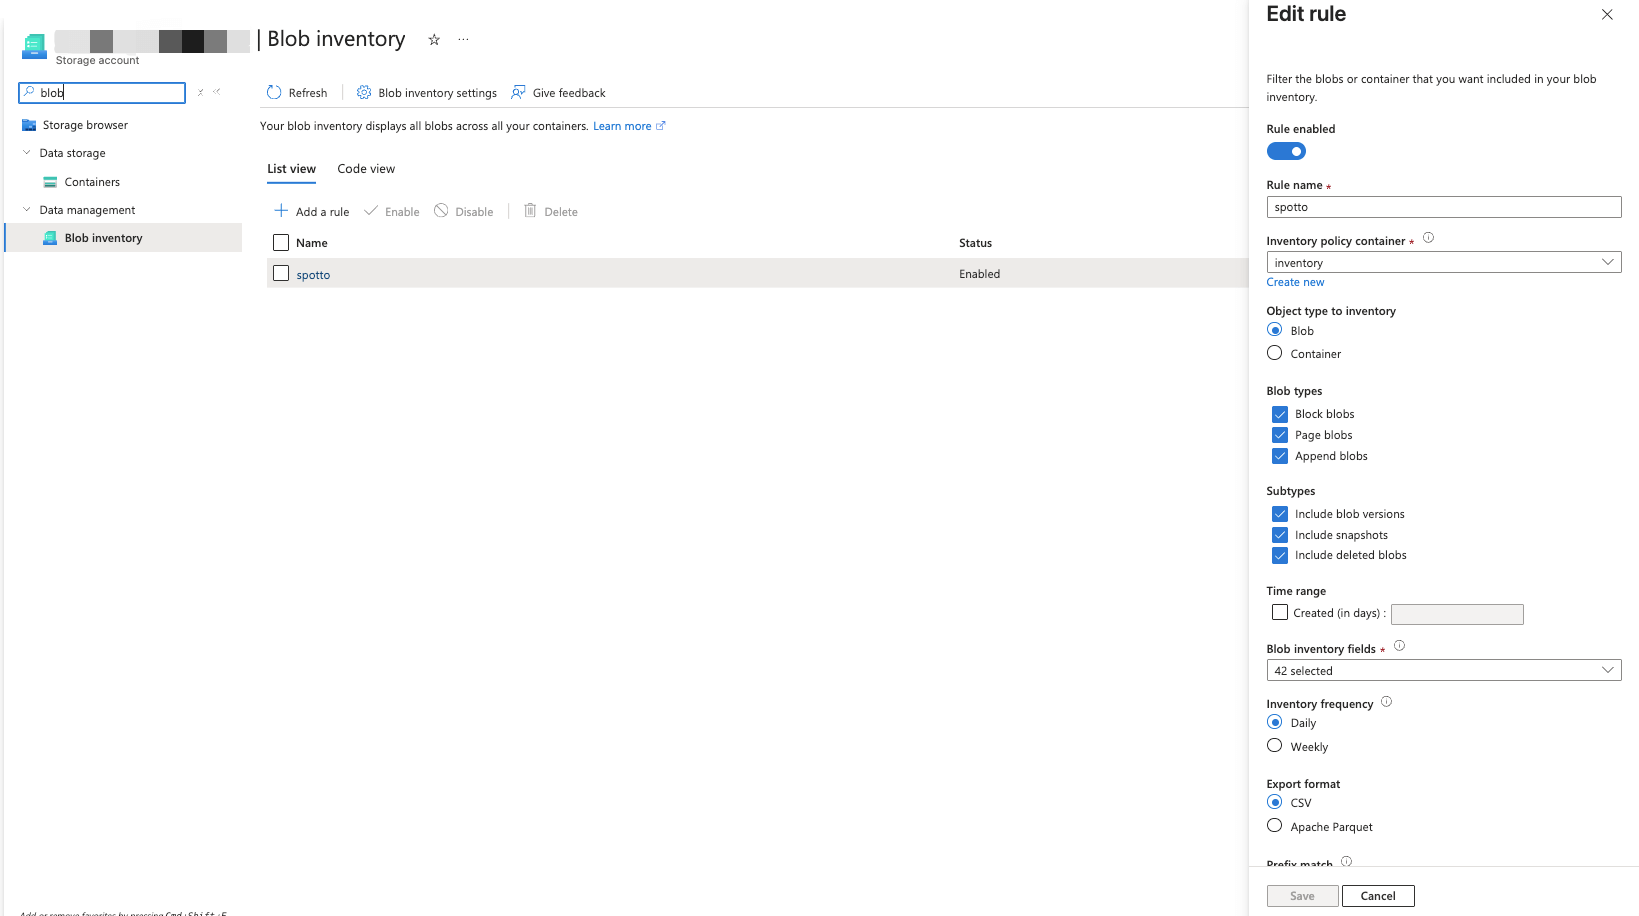The width and height of the screenshot is (1639, 916).
Task: Select Weekly inventory frequency
Action: tap(1274, 745)
